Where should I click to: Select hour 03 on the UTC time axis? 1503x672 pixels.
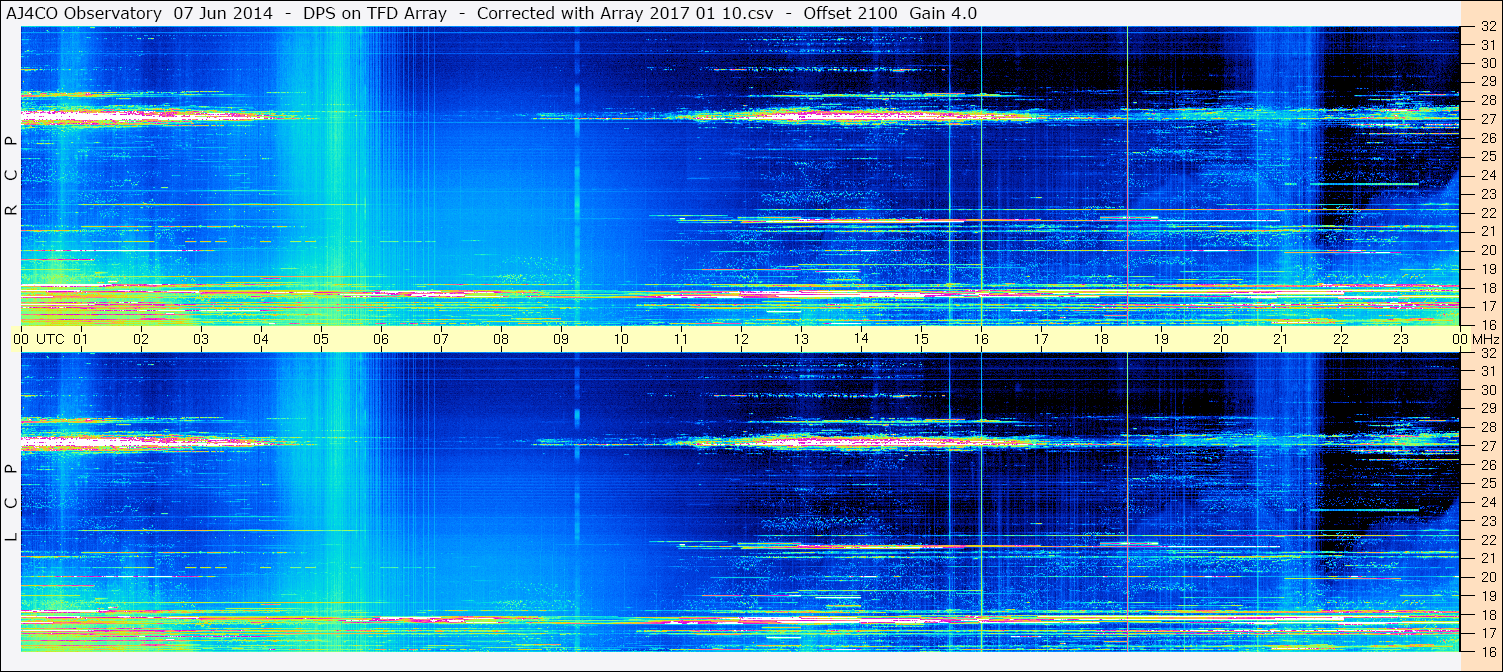pyautogui.click(x=201, y=339)
